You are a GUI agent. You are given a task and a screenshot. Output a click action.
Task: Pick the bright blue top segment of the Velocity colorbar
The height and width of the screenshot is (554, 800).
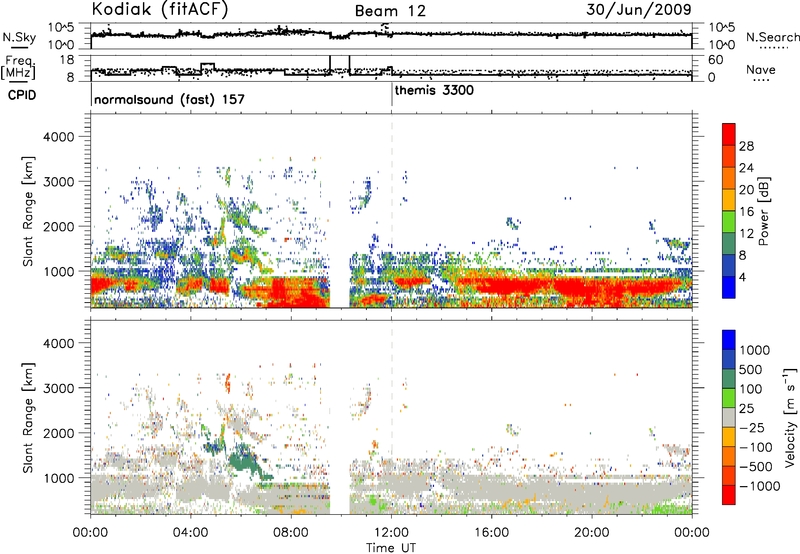pyautogui.click(x=729, y=340)
